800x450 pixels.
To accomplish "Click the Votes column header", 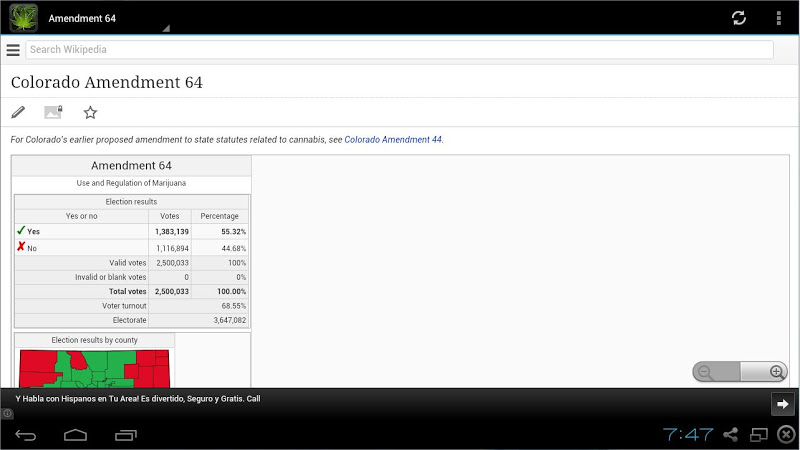I will (x=169, y=216).
